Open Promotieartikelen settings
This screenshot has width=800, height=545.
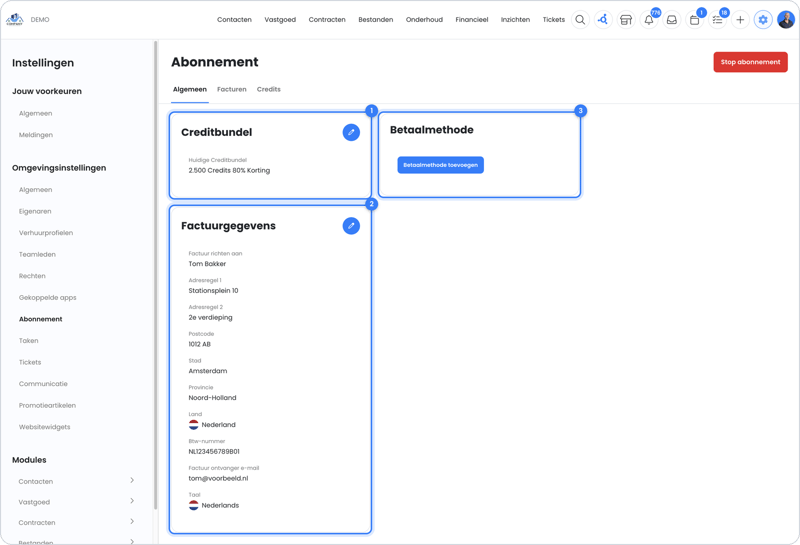click(47, 405)
